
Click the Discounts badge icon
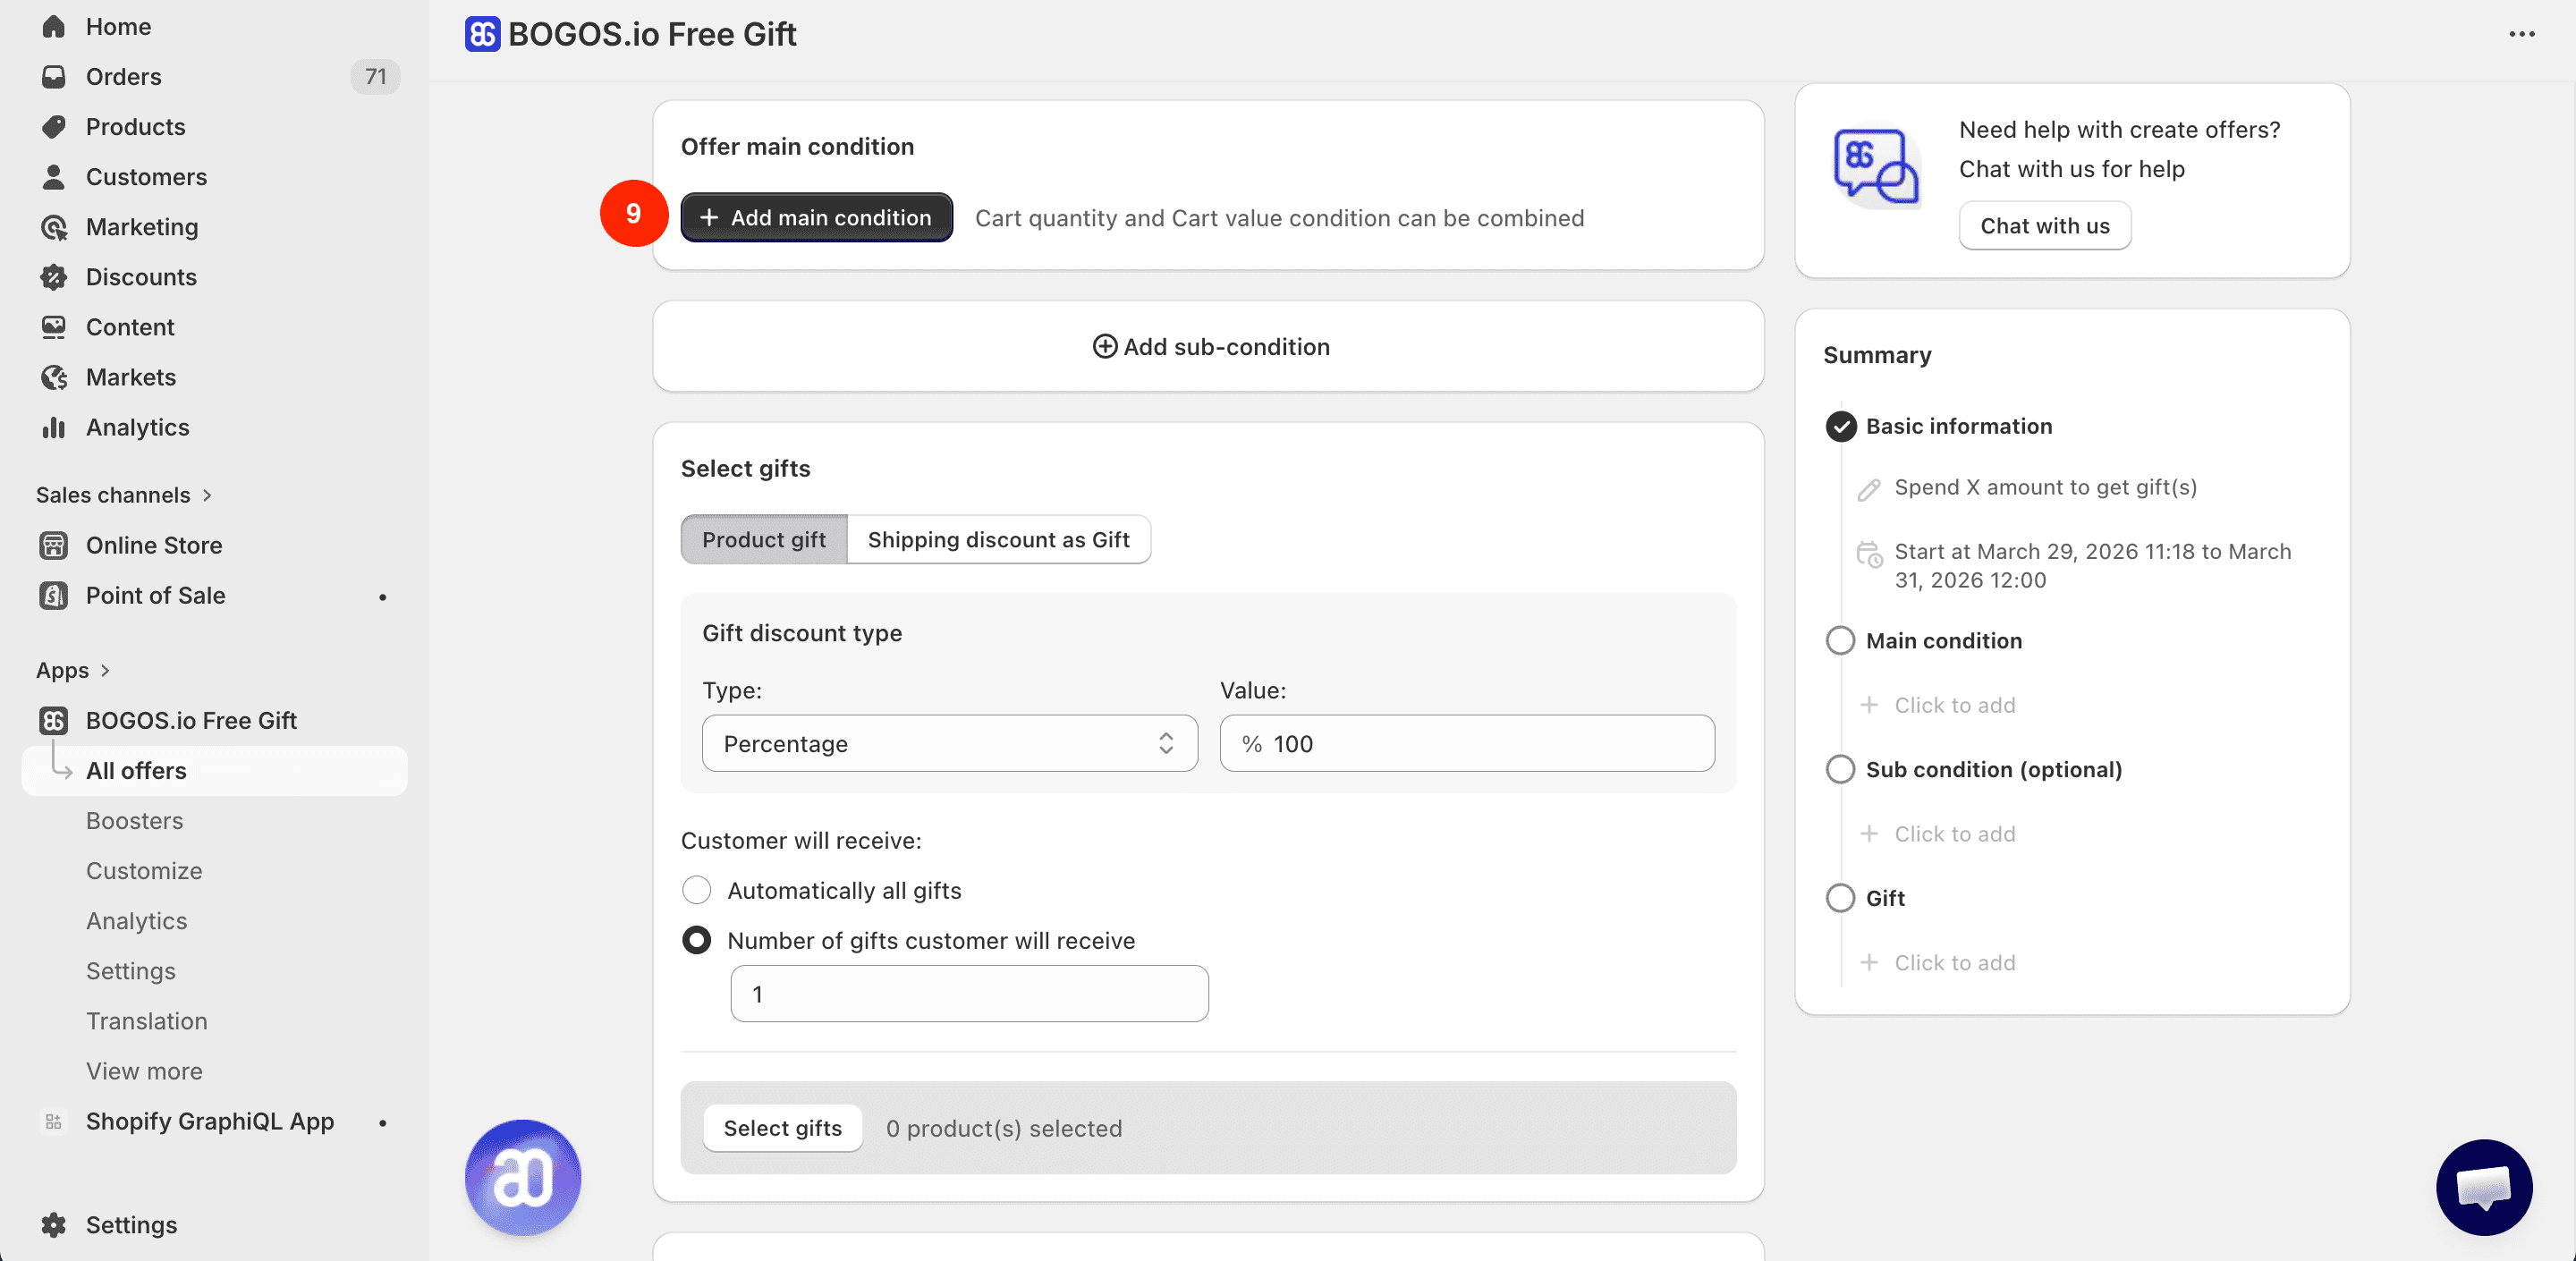[x=54, y=277]
